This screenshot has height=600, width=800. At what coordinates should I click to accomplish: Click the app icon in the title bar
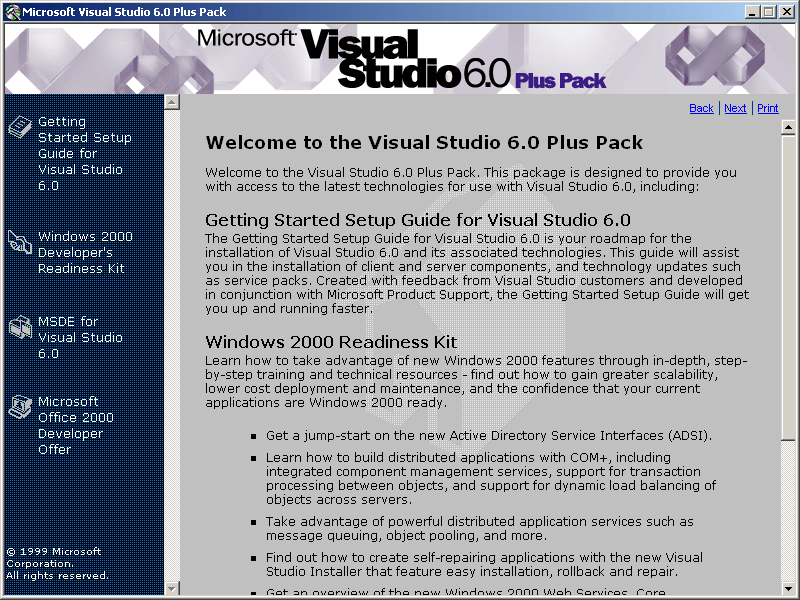click(x=12, y=12)
